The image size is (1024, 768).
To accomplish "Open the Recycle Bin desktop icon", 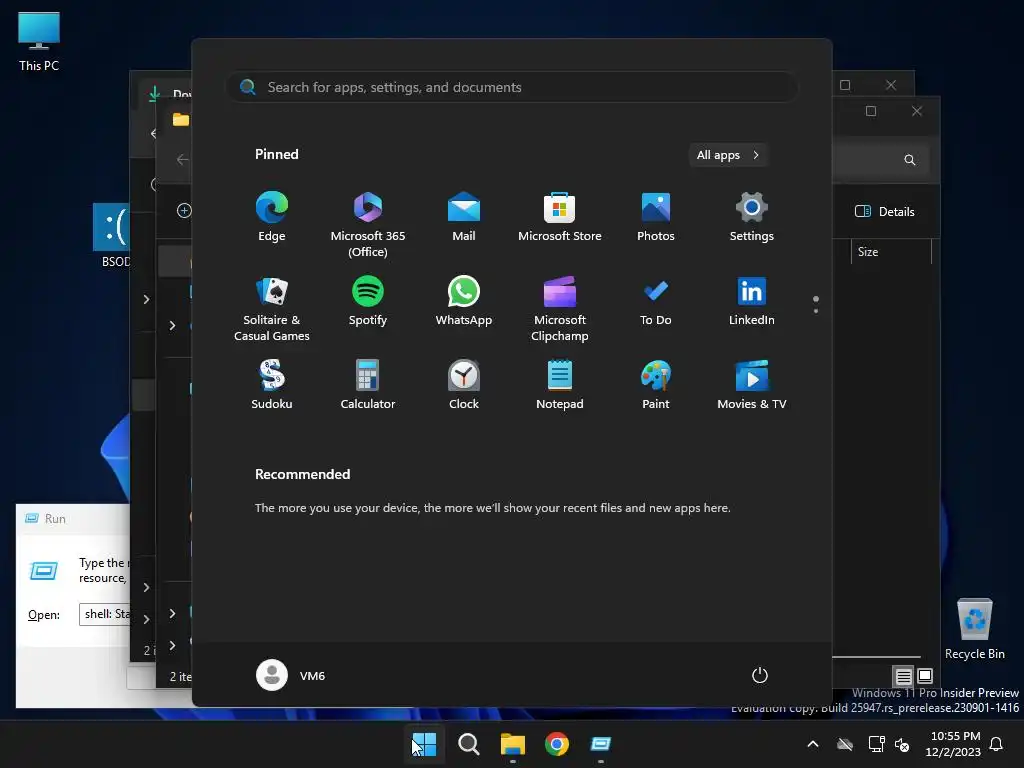I will [975, 630].
